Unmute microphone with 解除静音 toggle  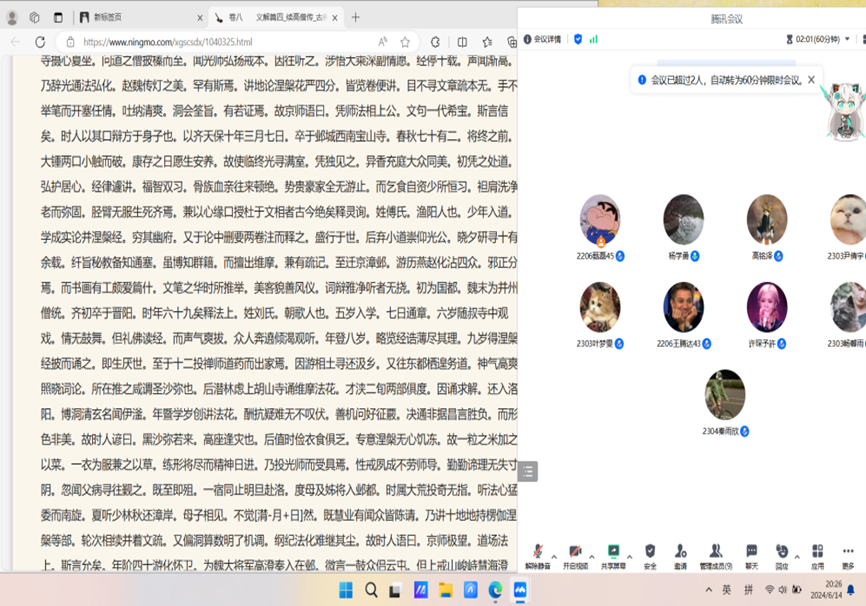click(x=537, y=552)
